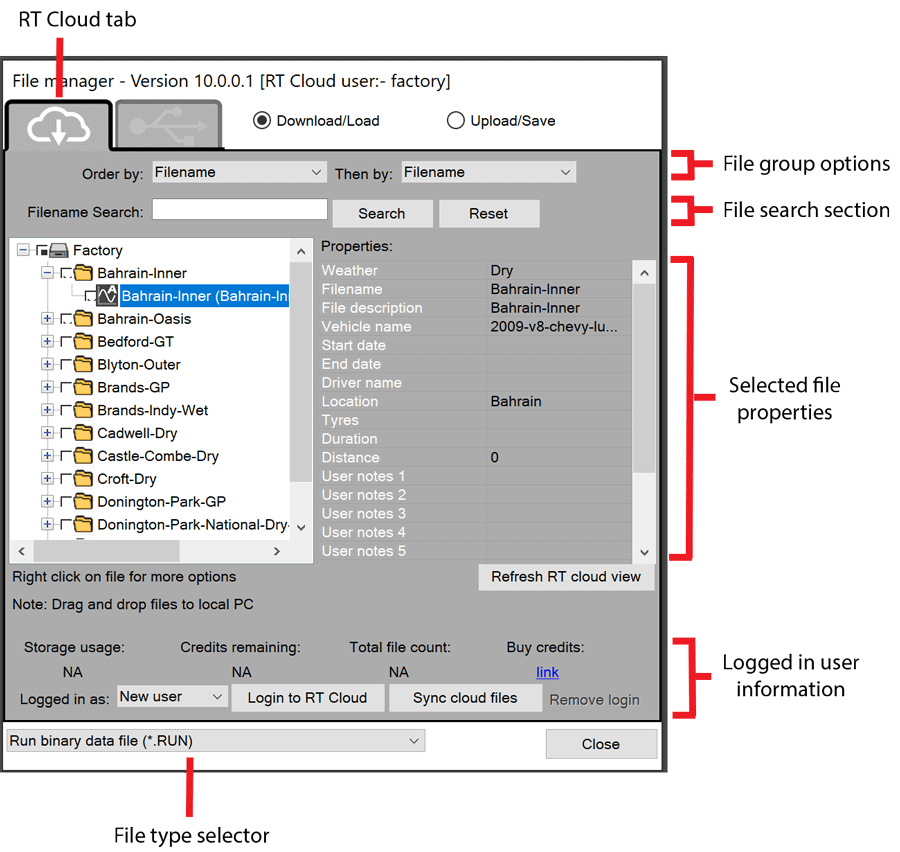Click the Croft-Dry folder icon
The image size is (900, 852).
coord(84,479)
